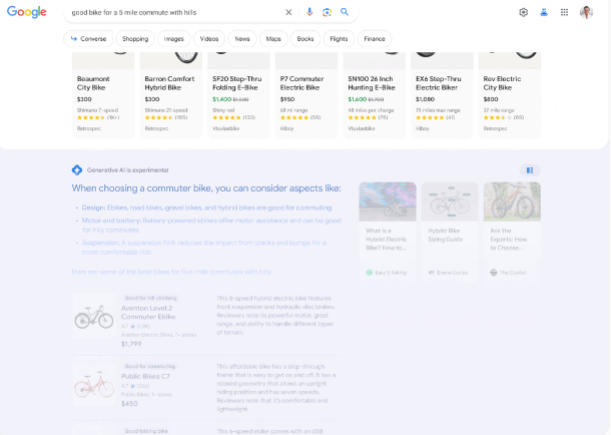Click the Public Bikes C7 bike image
This screenshot has width=611, height=435.
[x=94, y=385]
